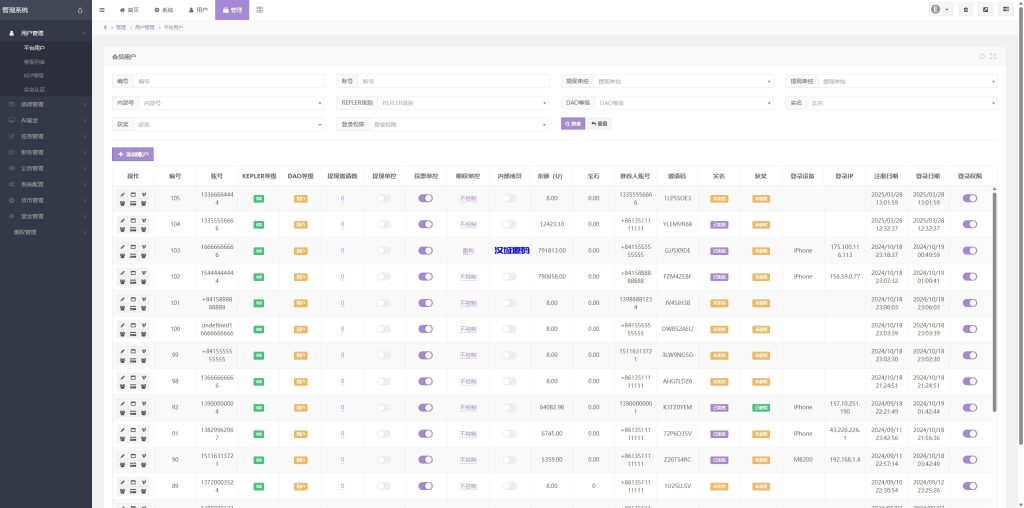Click the rightmost icon in the top bar
Screen dimensions: 1024x508
(x=1005, y=9)
